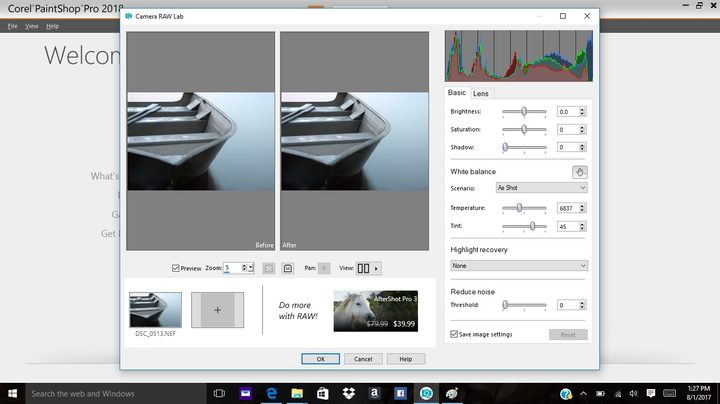This screenshot has width=720, height=404.
Task: Select the DSC_0513.NEF thumbnail
Action: click(155, 310)
